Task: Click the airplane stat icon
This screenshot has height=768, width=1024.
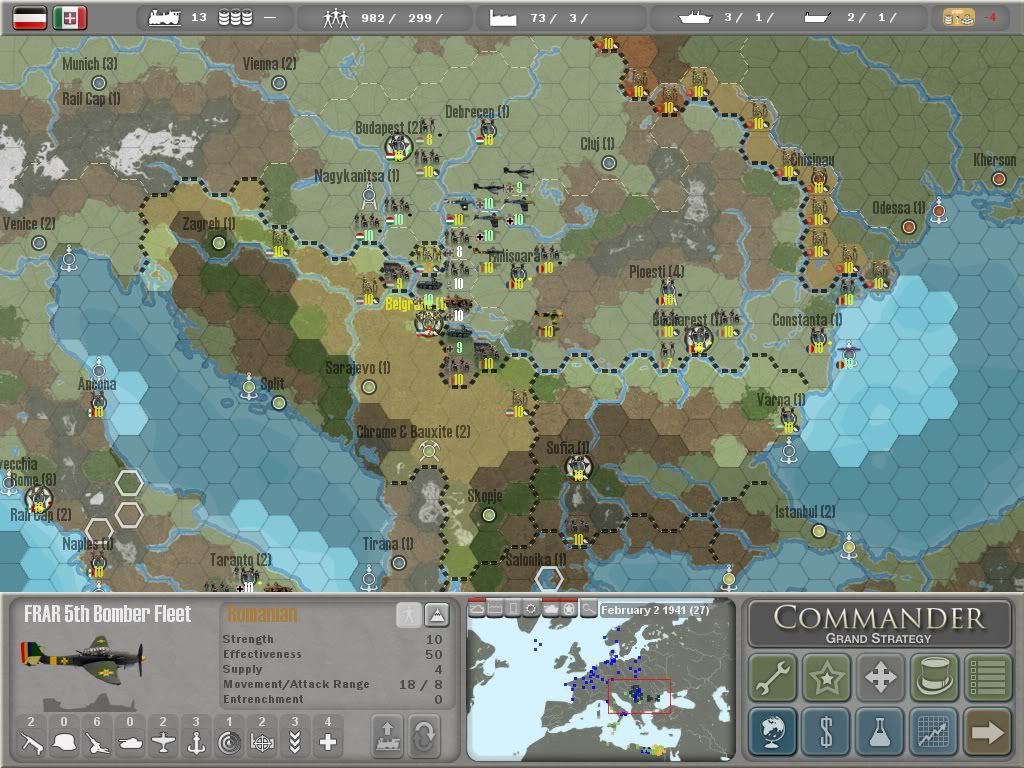Action: tap(163, 743)
